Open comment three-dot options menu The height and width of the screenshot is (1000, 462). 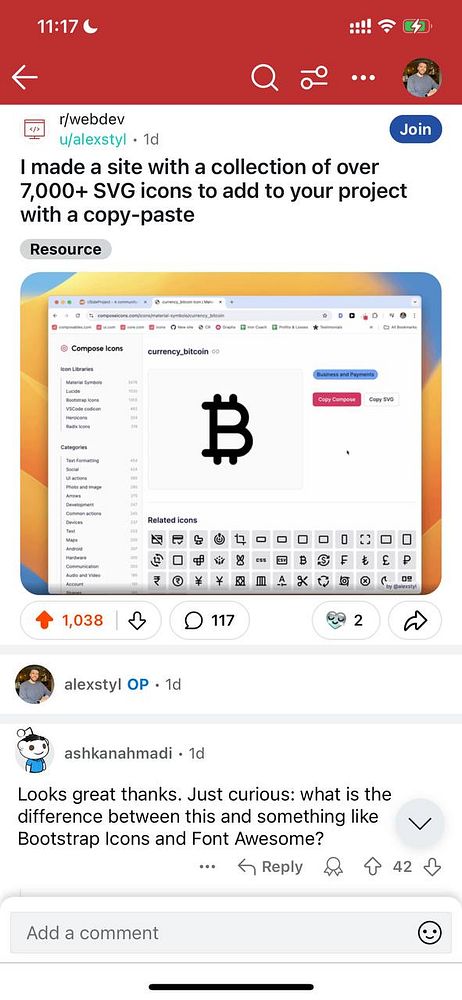207,867
